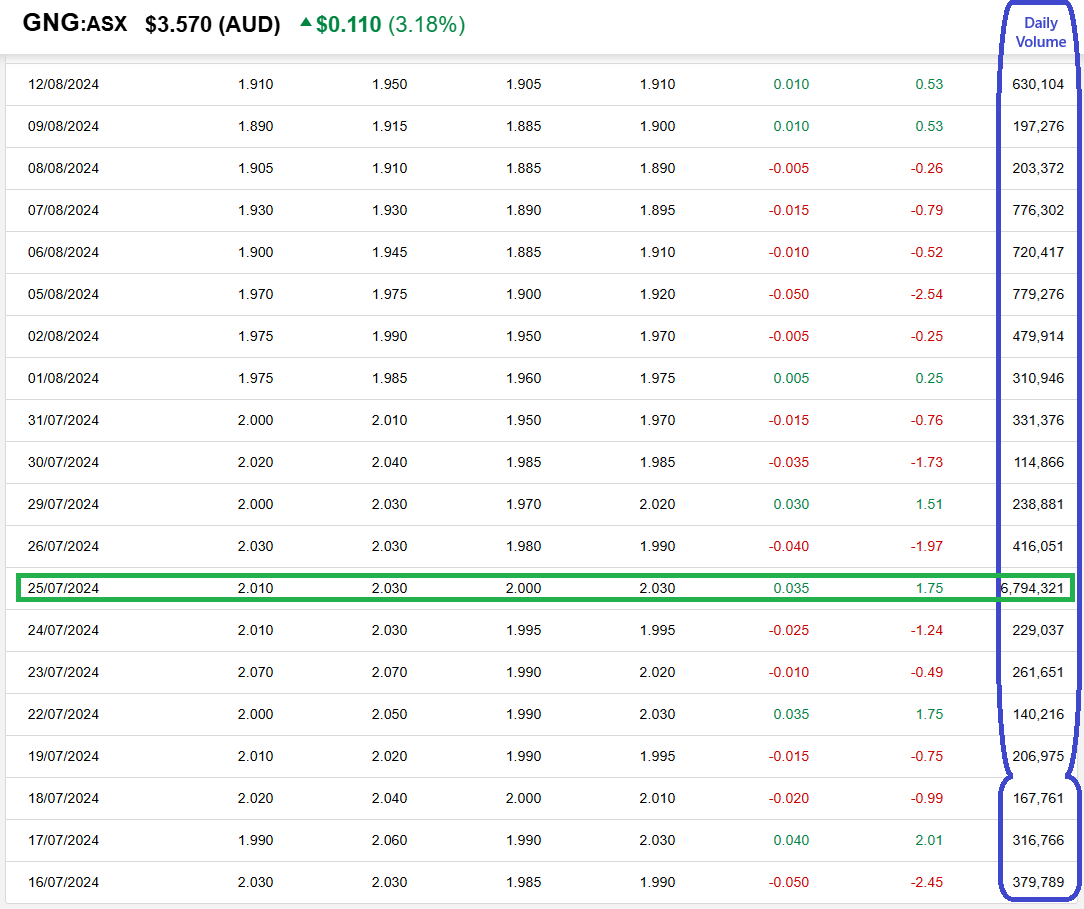The width and height of the screenshot is (1084, 909).
Task: Select the highlighted 25/07/2024 date cell
Action: pyautogui.click(x=63, y=588)
